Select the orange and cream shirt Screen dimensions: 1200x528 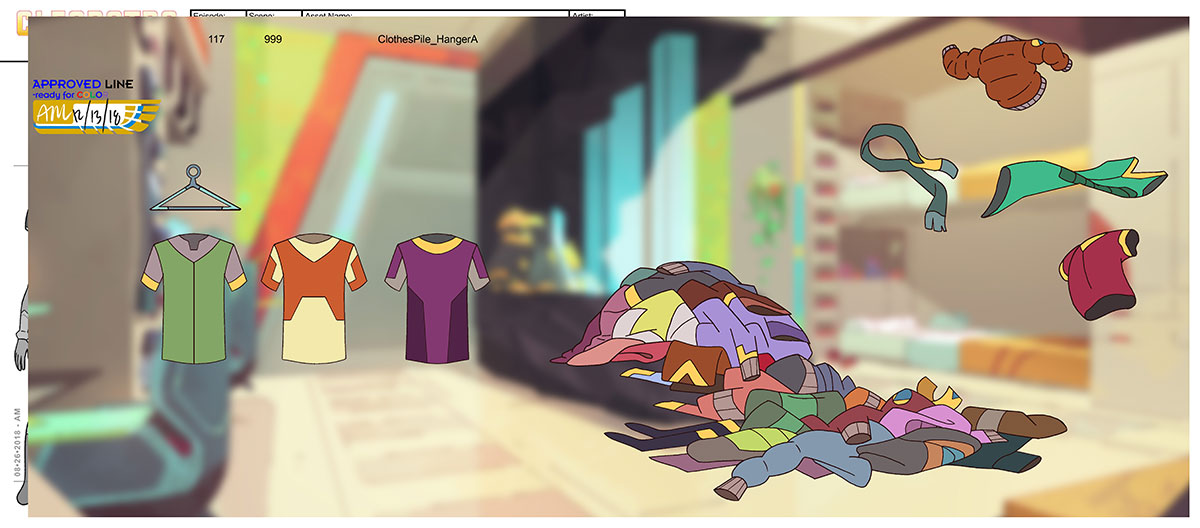pyautogui.click(x=311, y=300)
